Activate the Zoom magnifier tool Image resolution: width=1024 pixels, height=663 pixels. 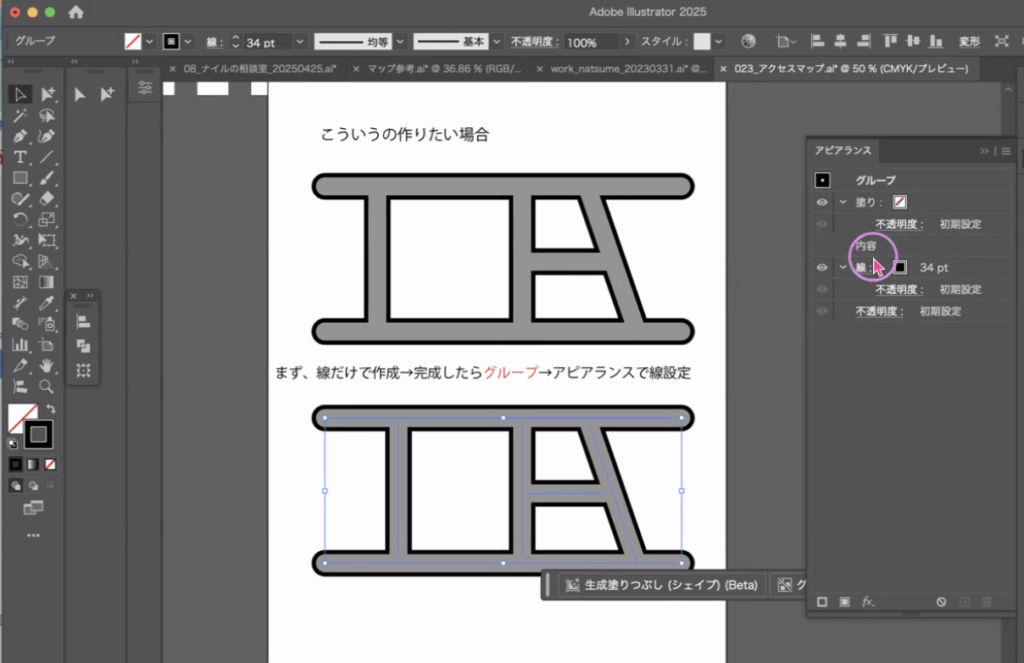click(46, 386)
